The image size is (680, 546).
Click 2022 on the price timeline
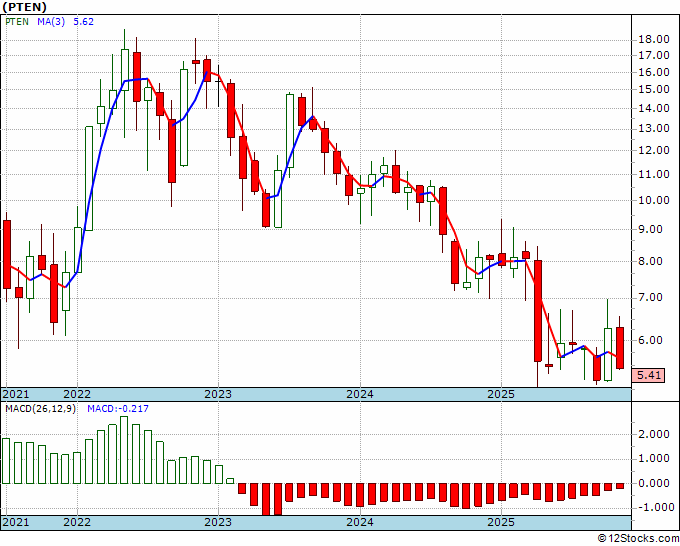pyautogui.click(x=77, y=394)
